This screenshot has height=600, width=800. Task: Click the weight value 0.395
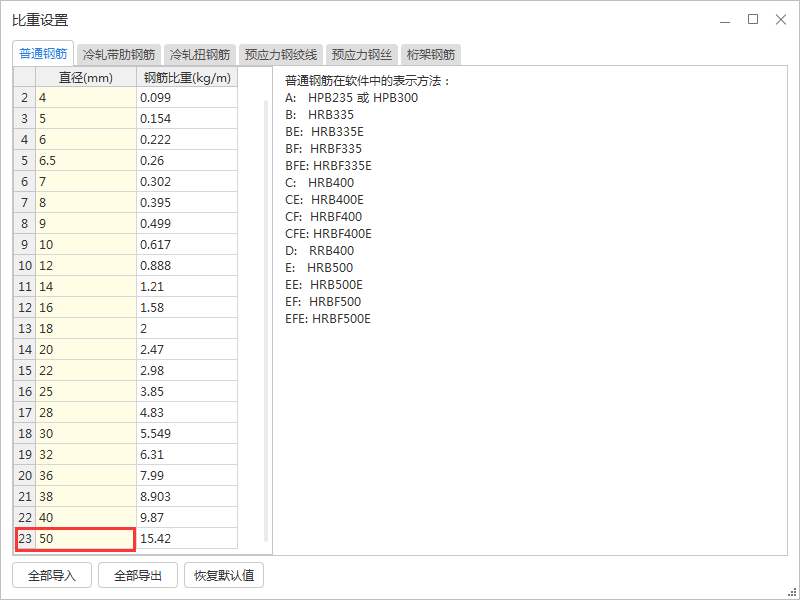[x=187, y=203]
